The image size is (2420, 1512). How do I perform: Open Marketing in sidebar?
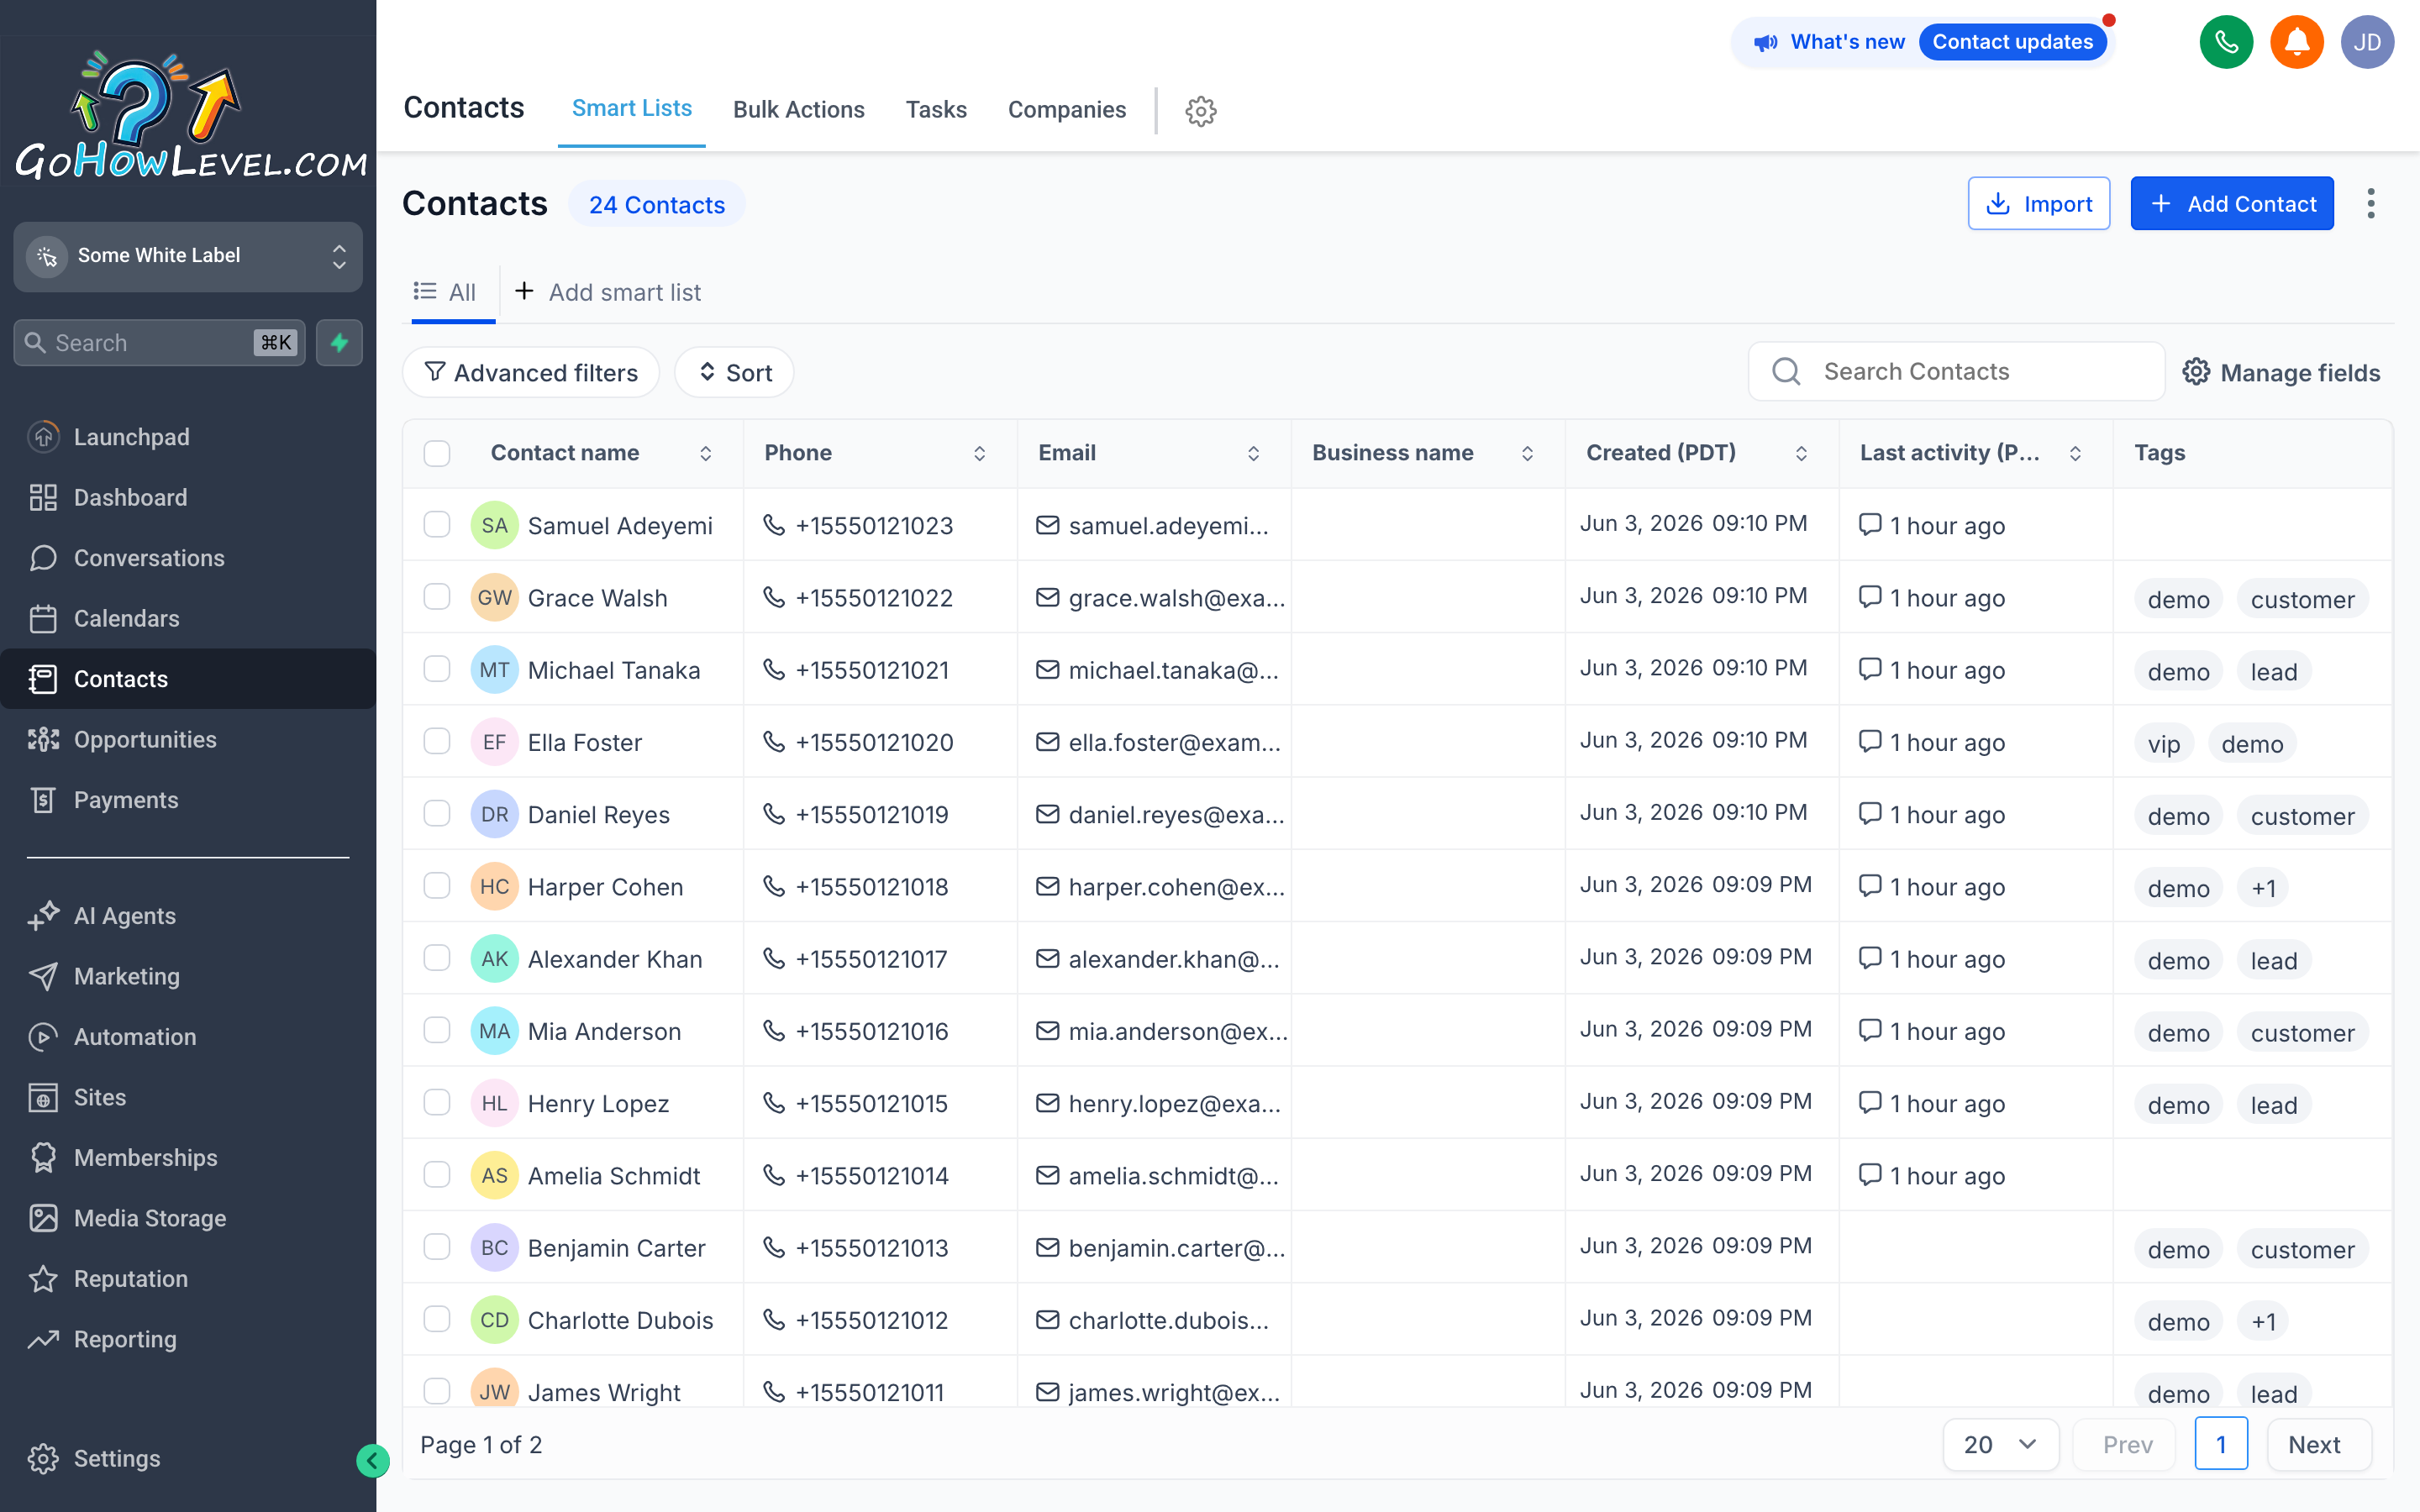[x=188, y=976]
